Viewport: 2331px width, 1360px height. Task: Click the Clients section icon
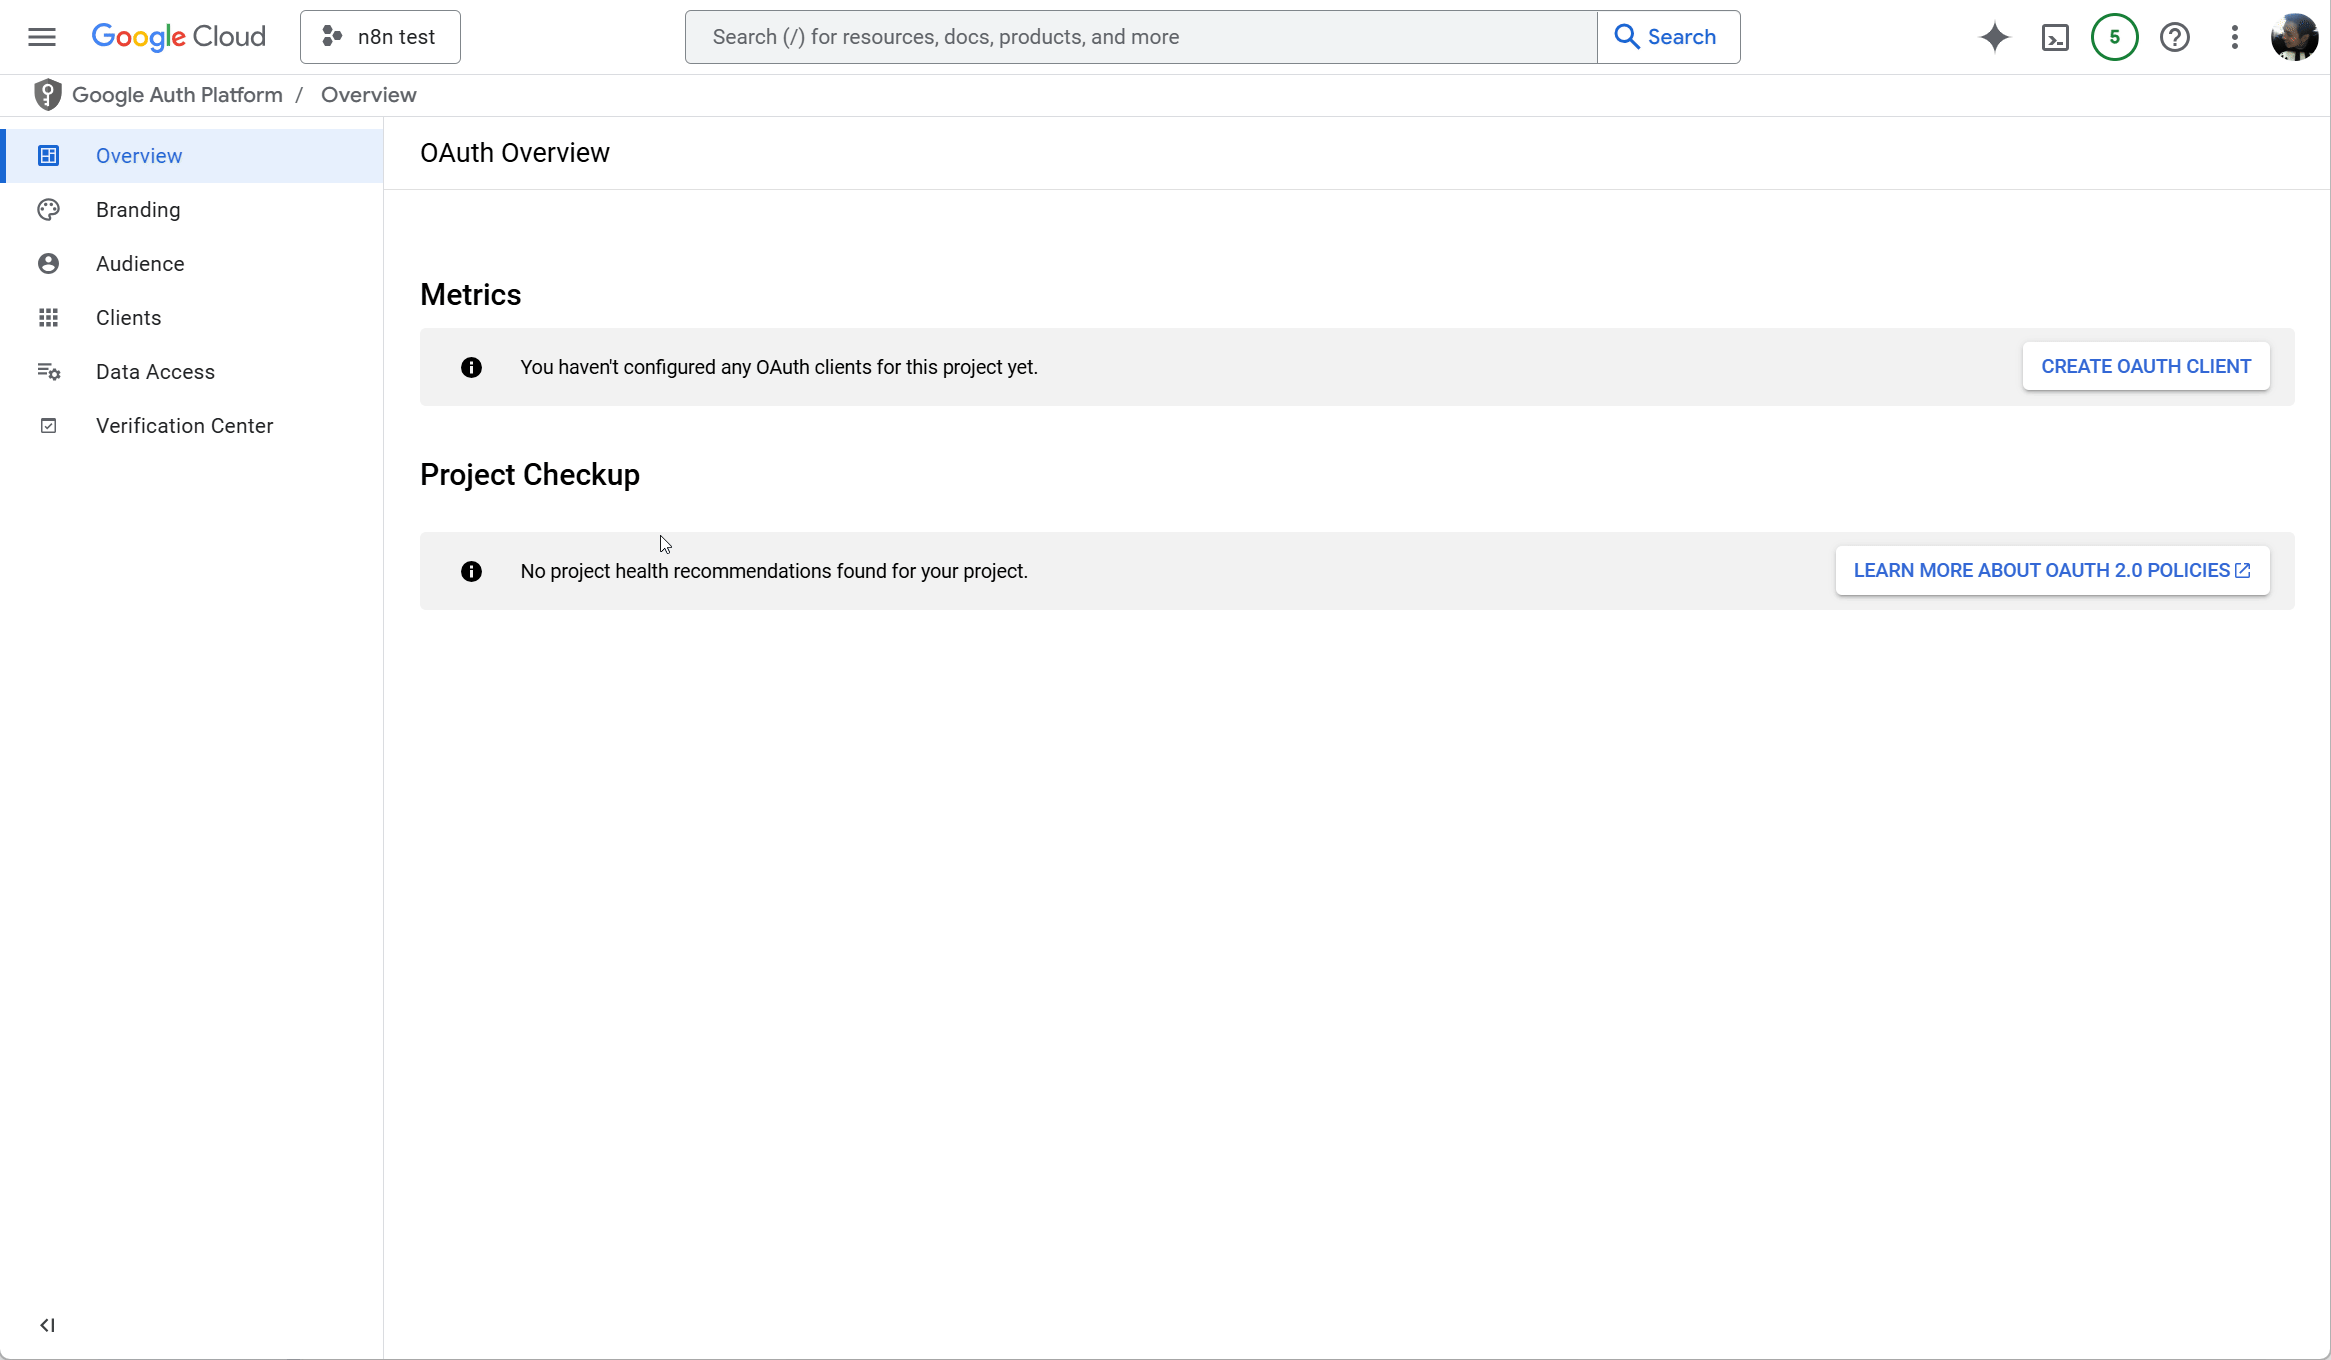(x=47, y=316)
